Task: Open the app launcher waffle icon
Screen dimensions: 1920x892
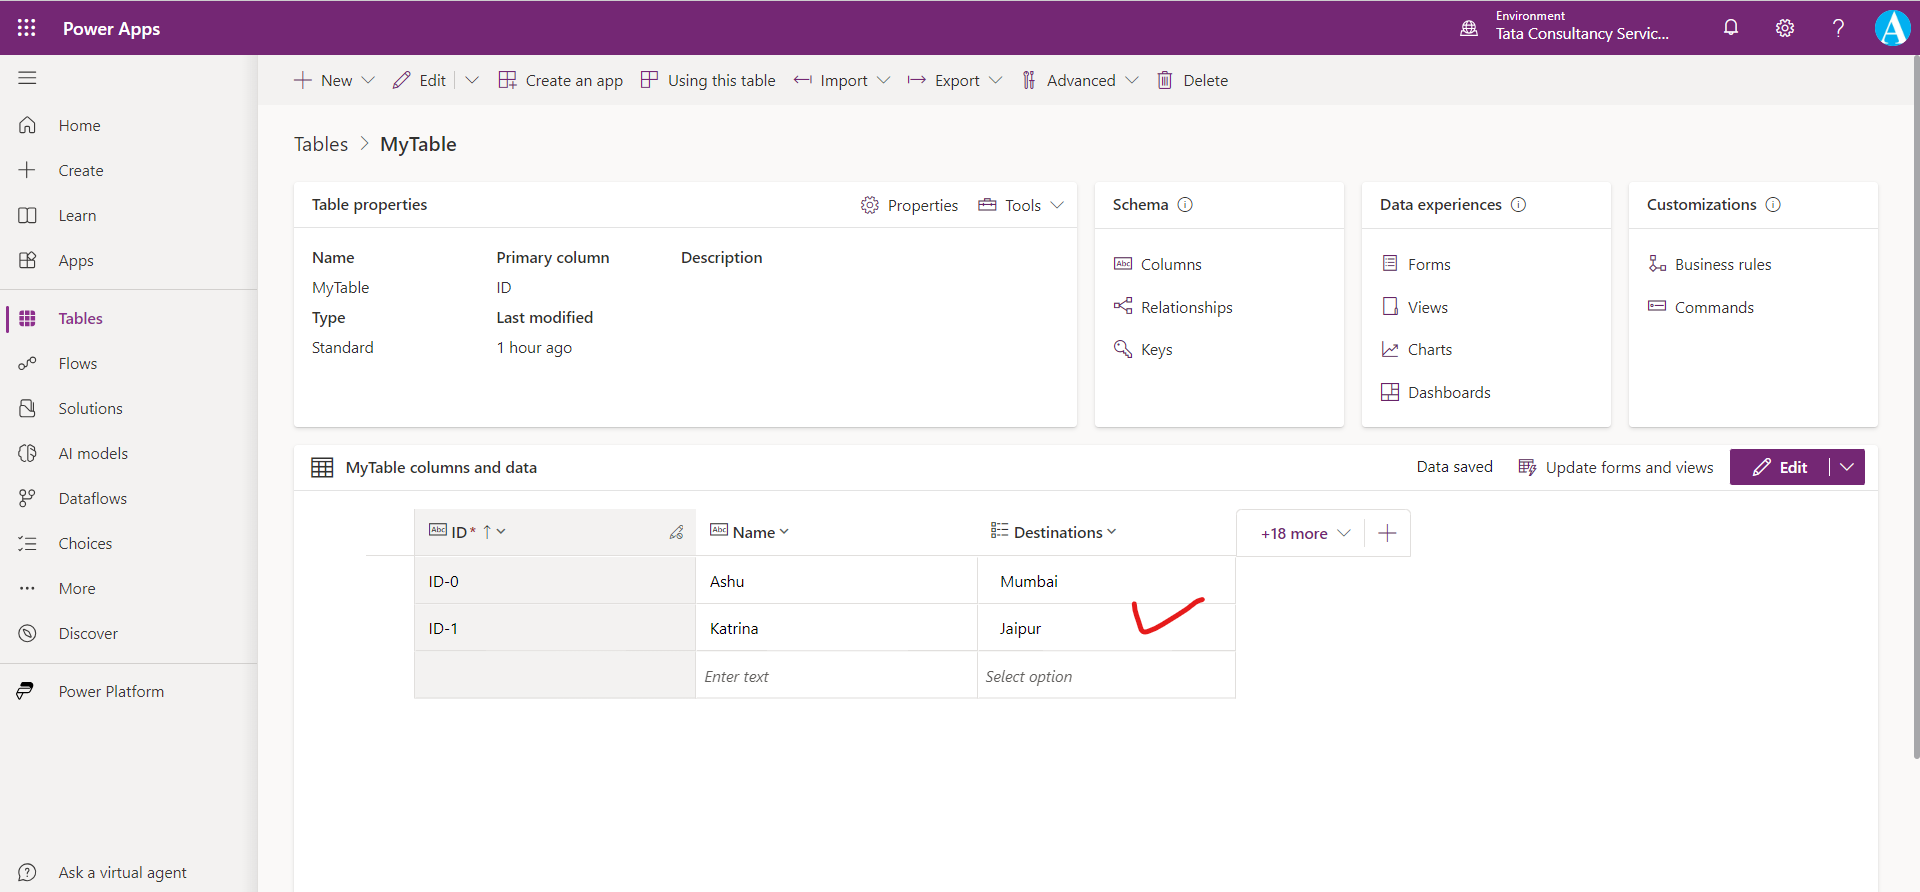Action: 27,28
